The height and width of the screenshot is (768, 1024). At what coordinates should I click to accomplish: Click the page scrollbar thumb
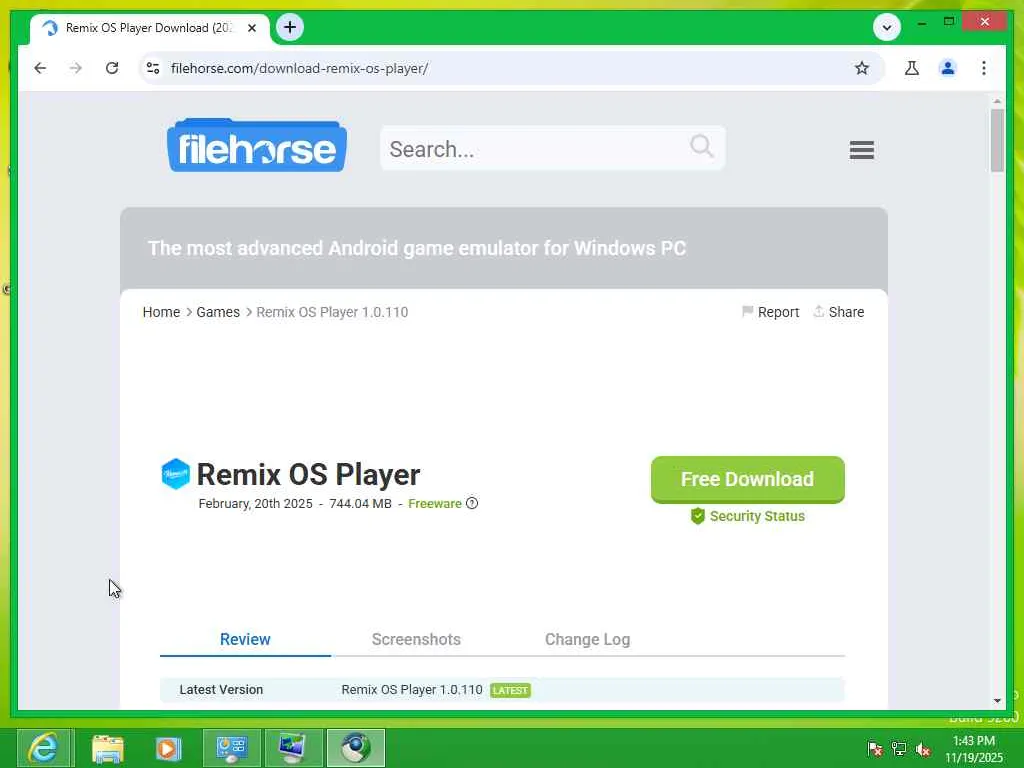[x=997, y=140]
